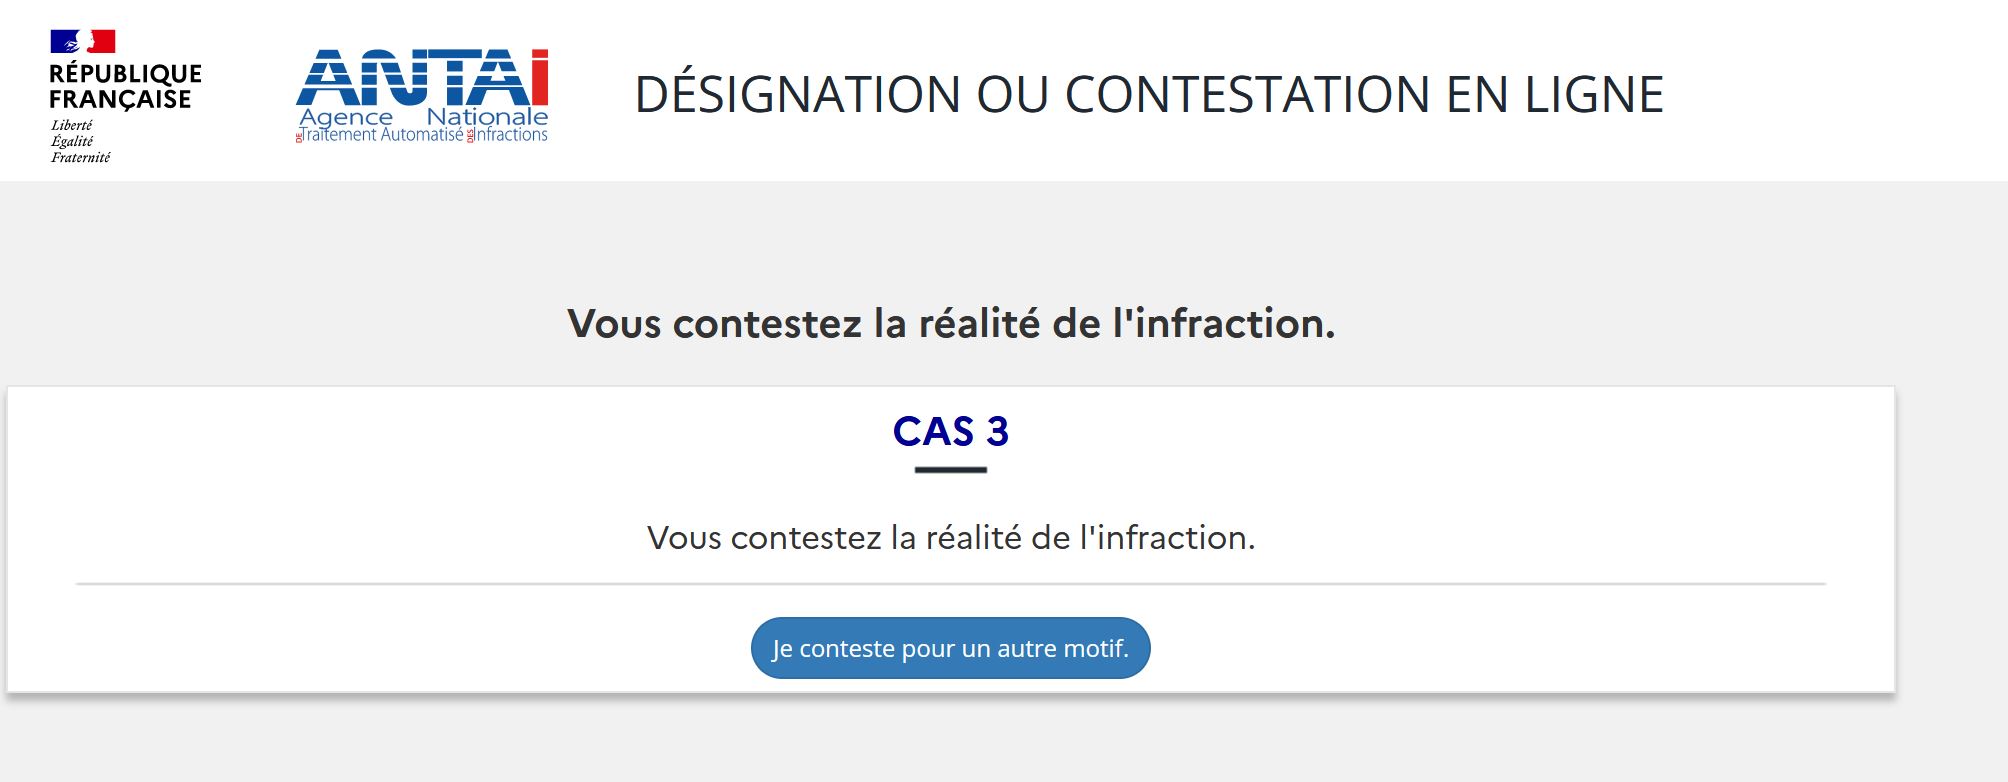Click the word "Agence" under the ANTAI logo
2008x782 pixels.
[346, 117]
